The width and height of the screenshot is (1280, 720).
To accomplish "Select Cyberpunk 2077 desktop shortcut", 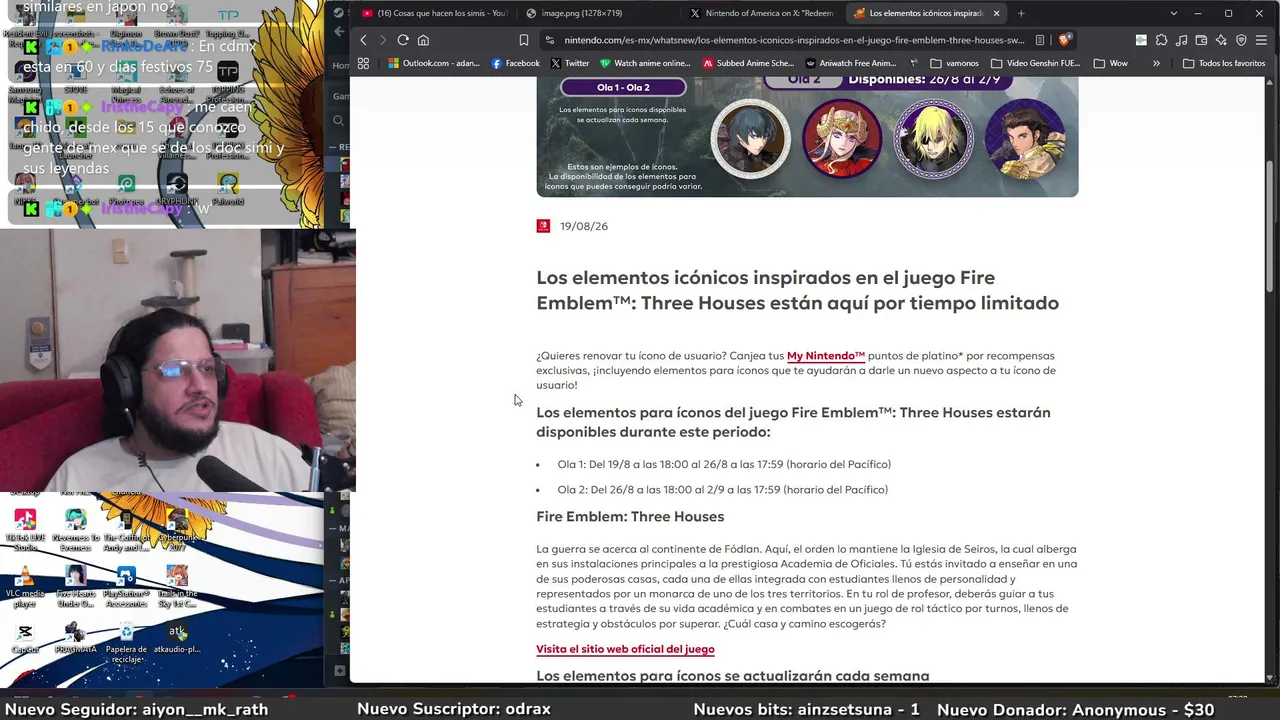I will click(x=177, y=530).
